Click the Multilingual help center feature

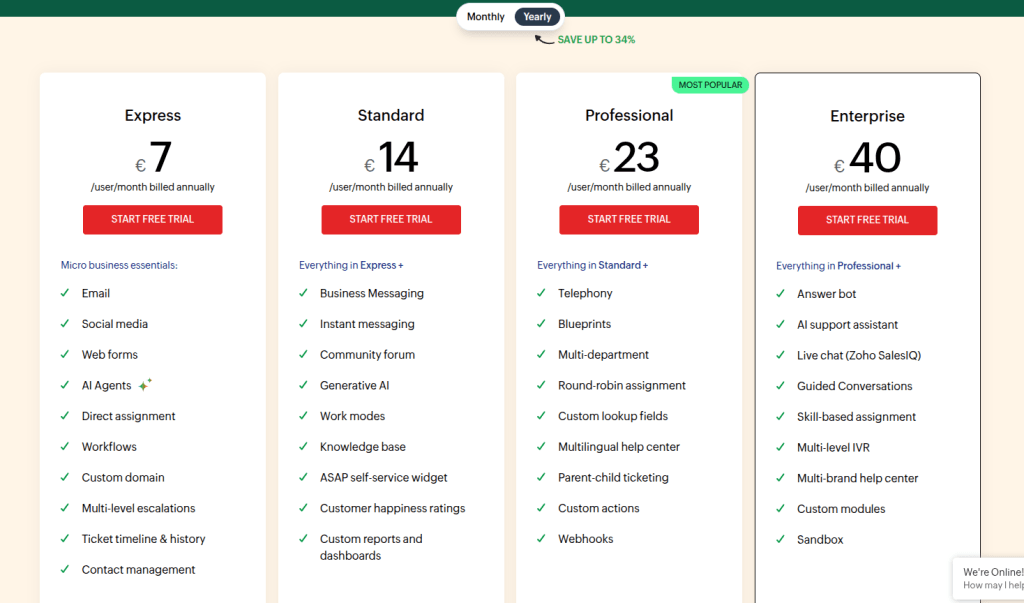tap(618, 447)
